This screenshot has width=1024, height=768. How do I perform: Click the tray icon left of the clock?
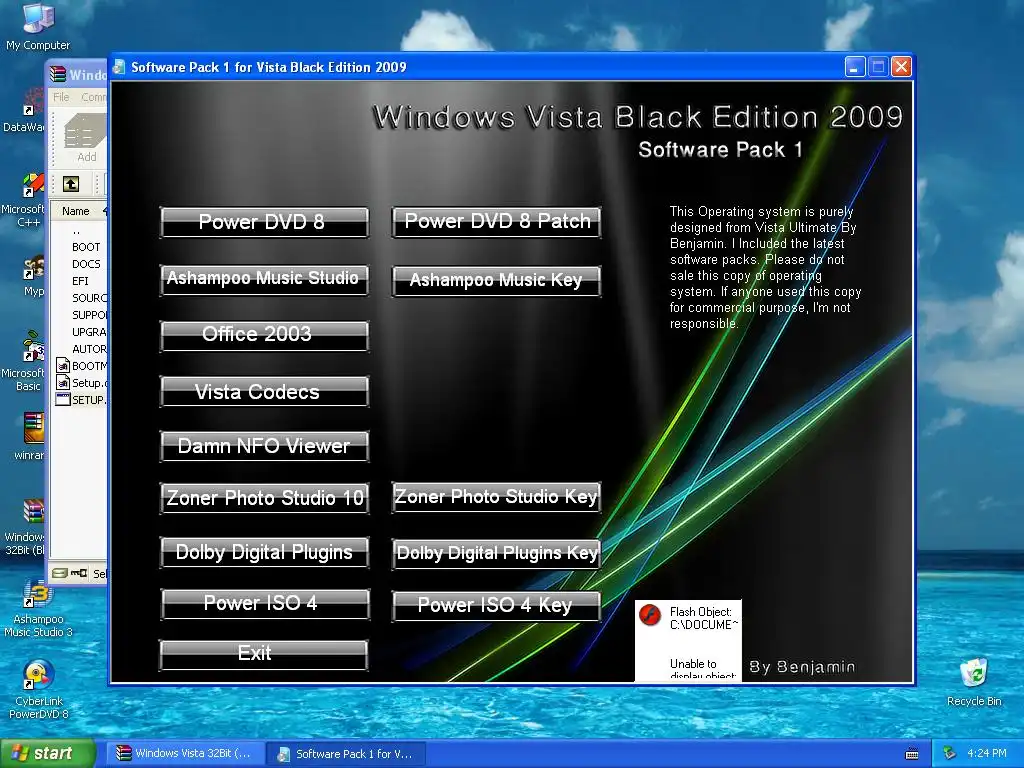(950, 754)
